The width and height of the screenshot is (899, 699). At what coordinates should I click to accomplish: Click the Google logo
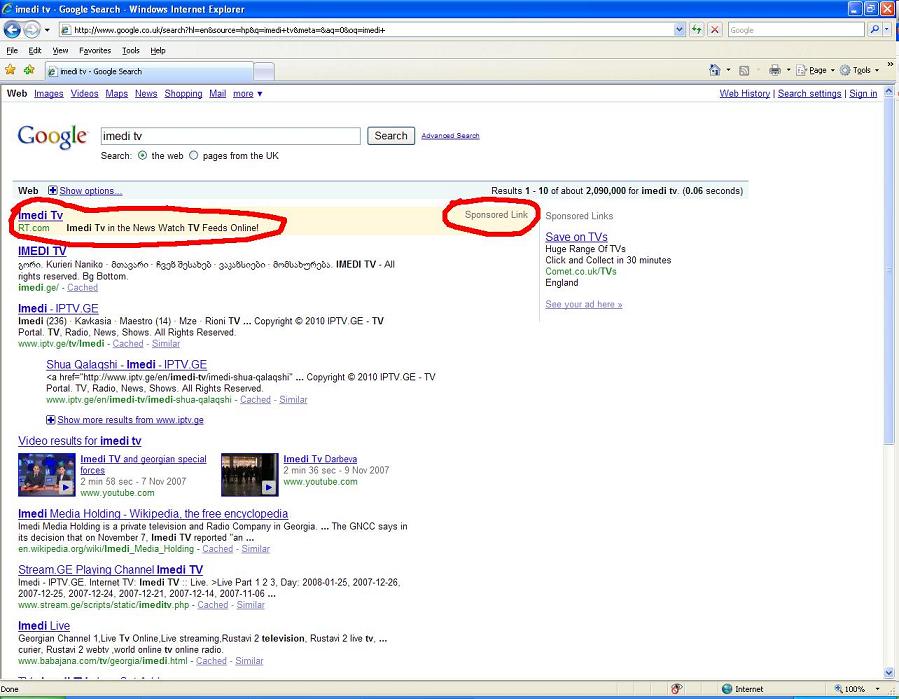click(53, 136)
